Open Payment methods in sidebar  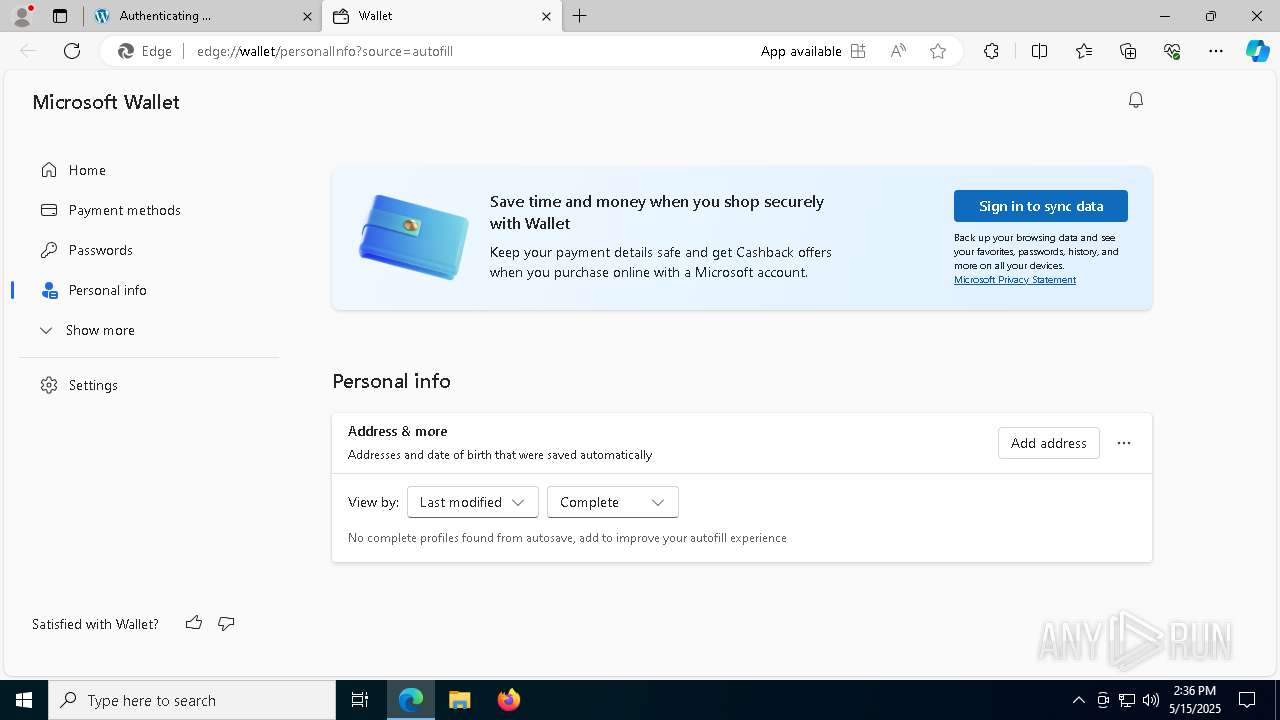[148, 210]
